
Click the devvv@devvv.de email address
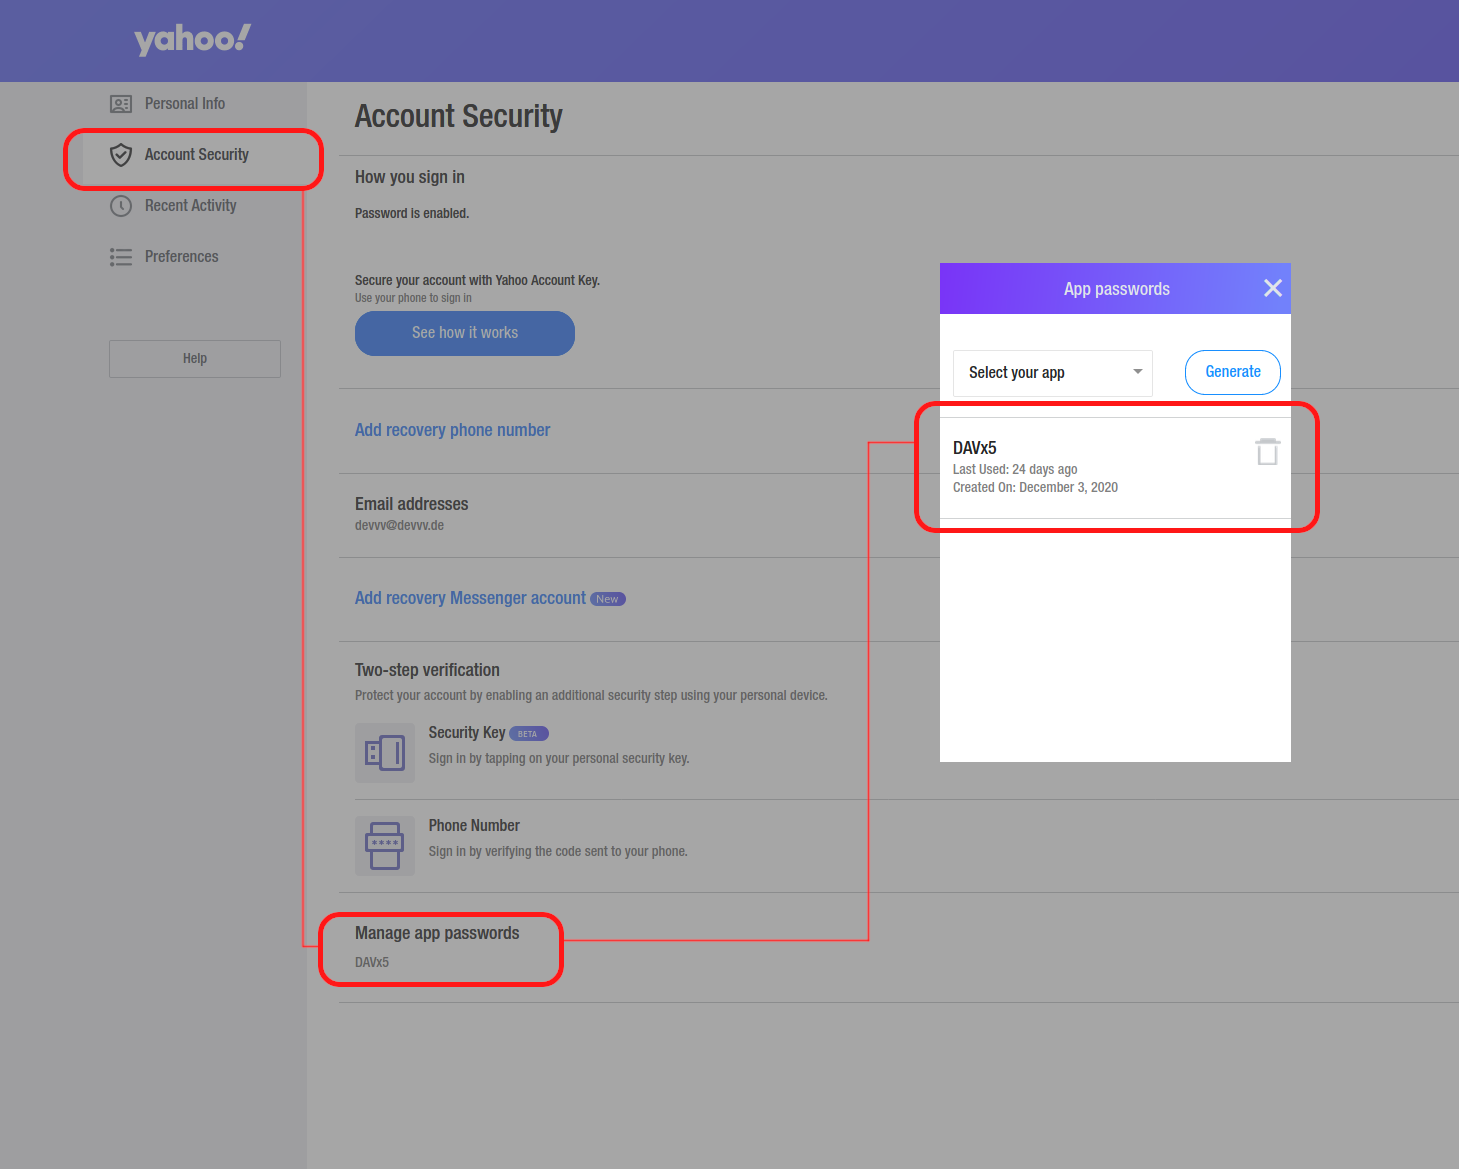pyautogui.click(x=399, y=526)
